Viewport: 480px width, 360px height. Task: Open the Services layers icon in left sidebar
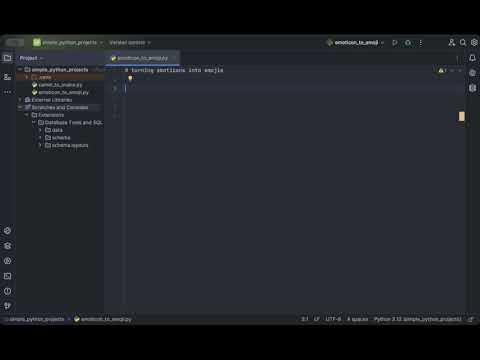coord(7,246)
